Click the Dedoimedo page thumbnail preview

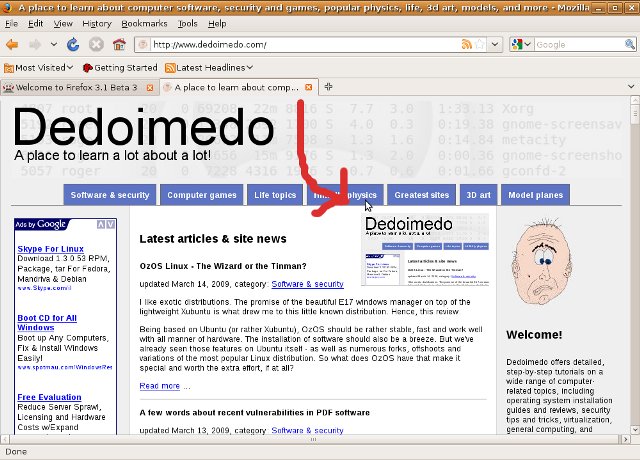(x=425, y=250)
